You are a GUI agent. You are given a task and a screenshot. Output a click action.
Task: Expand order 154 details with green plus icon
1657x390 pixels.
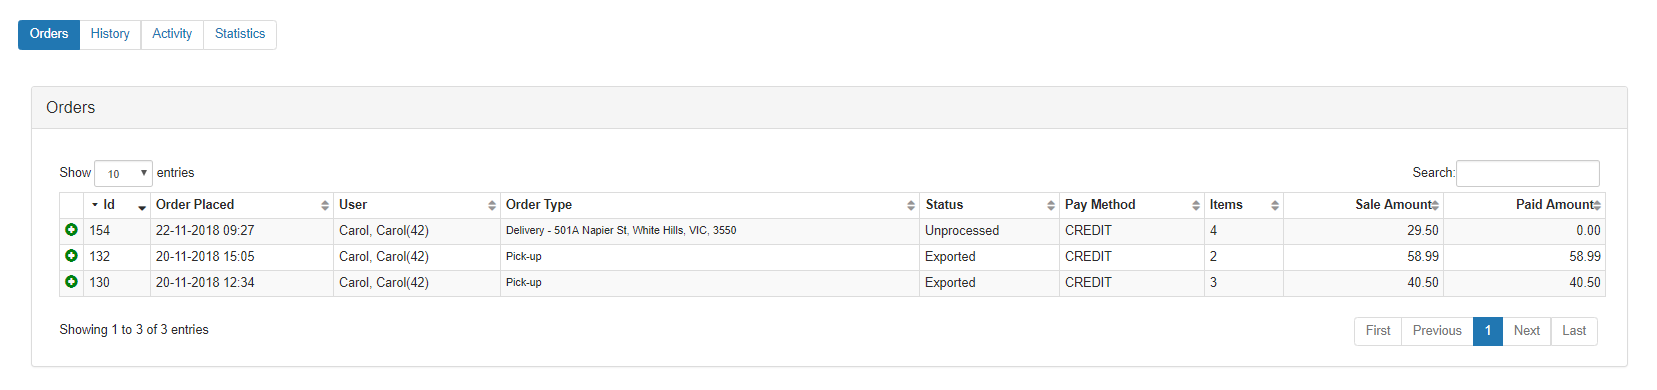click(71, 230)
